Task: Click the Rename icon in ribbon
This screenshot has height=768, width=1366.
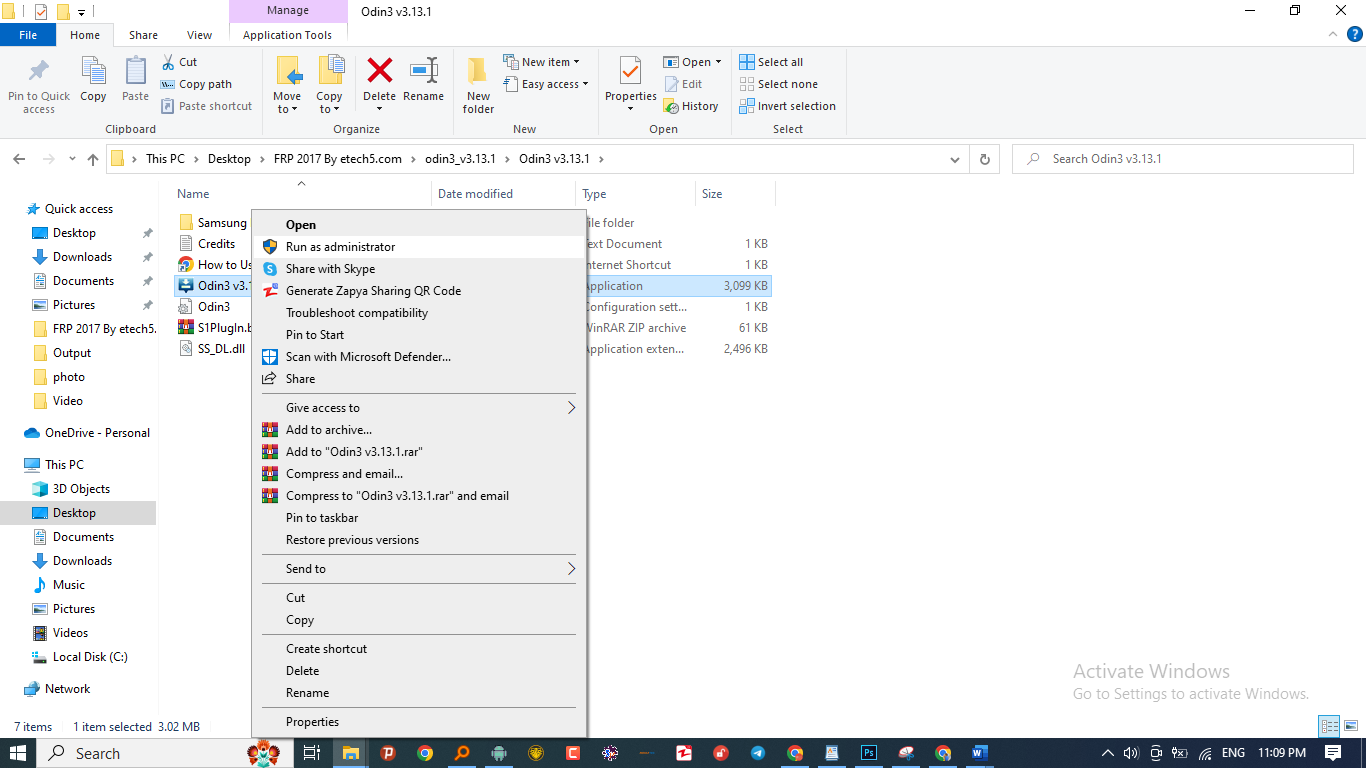Action: point(424,72)
